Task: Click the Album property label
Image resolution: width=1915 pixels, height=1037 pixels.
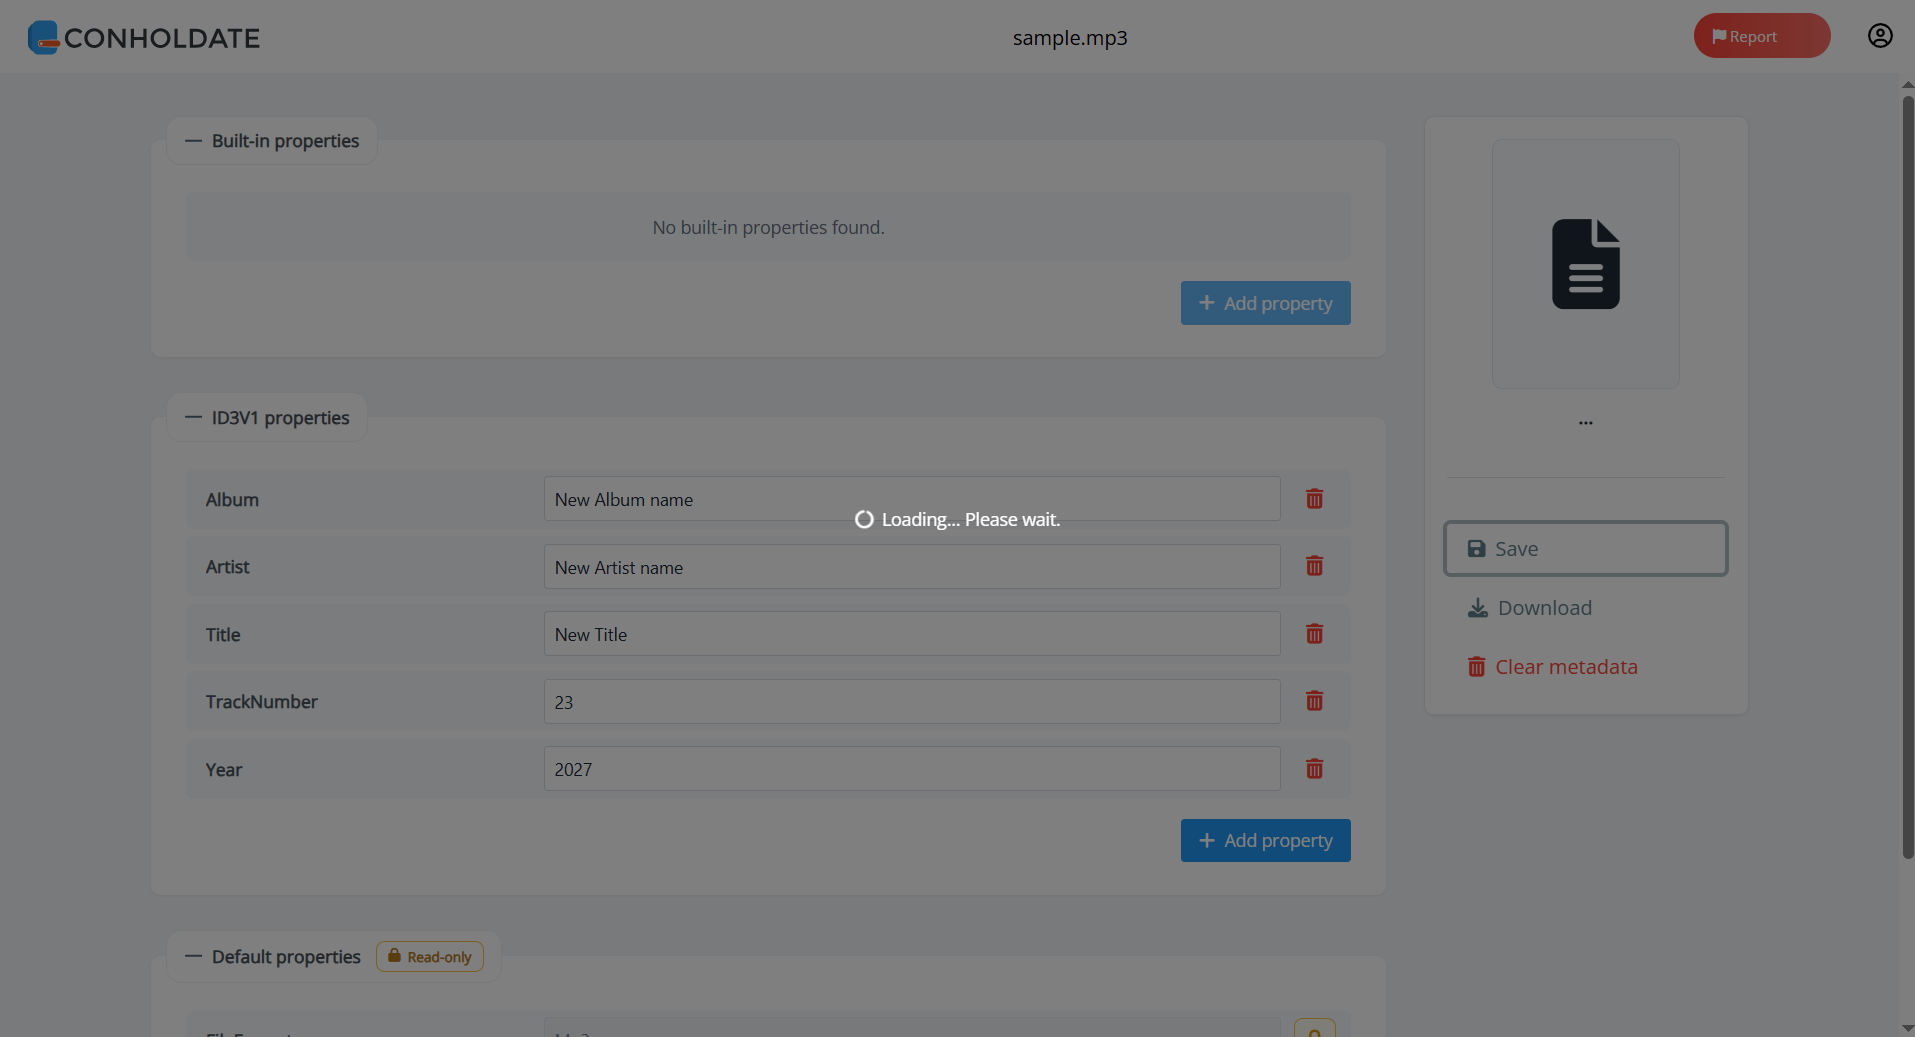Action: tap(232, 499)
